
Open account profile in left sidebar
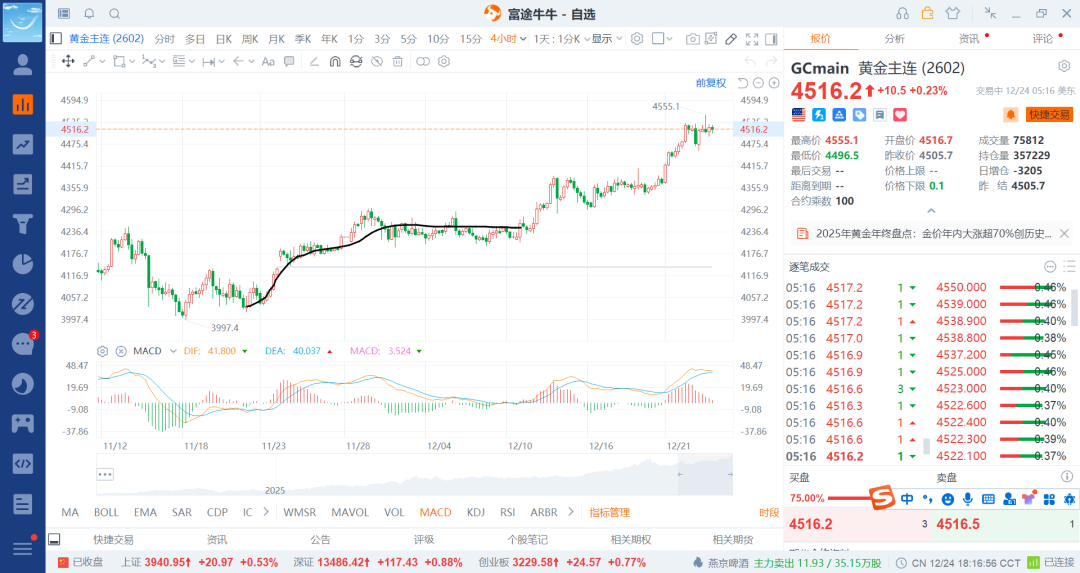click(23, 65)
